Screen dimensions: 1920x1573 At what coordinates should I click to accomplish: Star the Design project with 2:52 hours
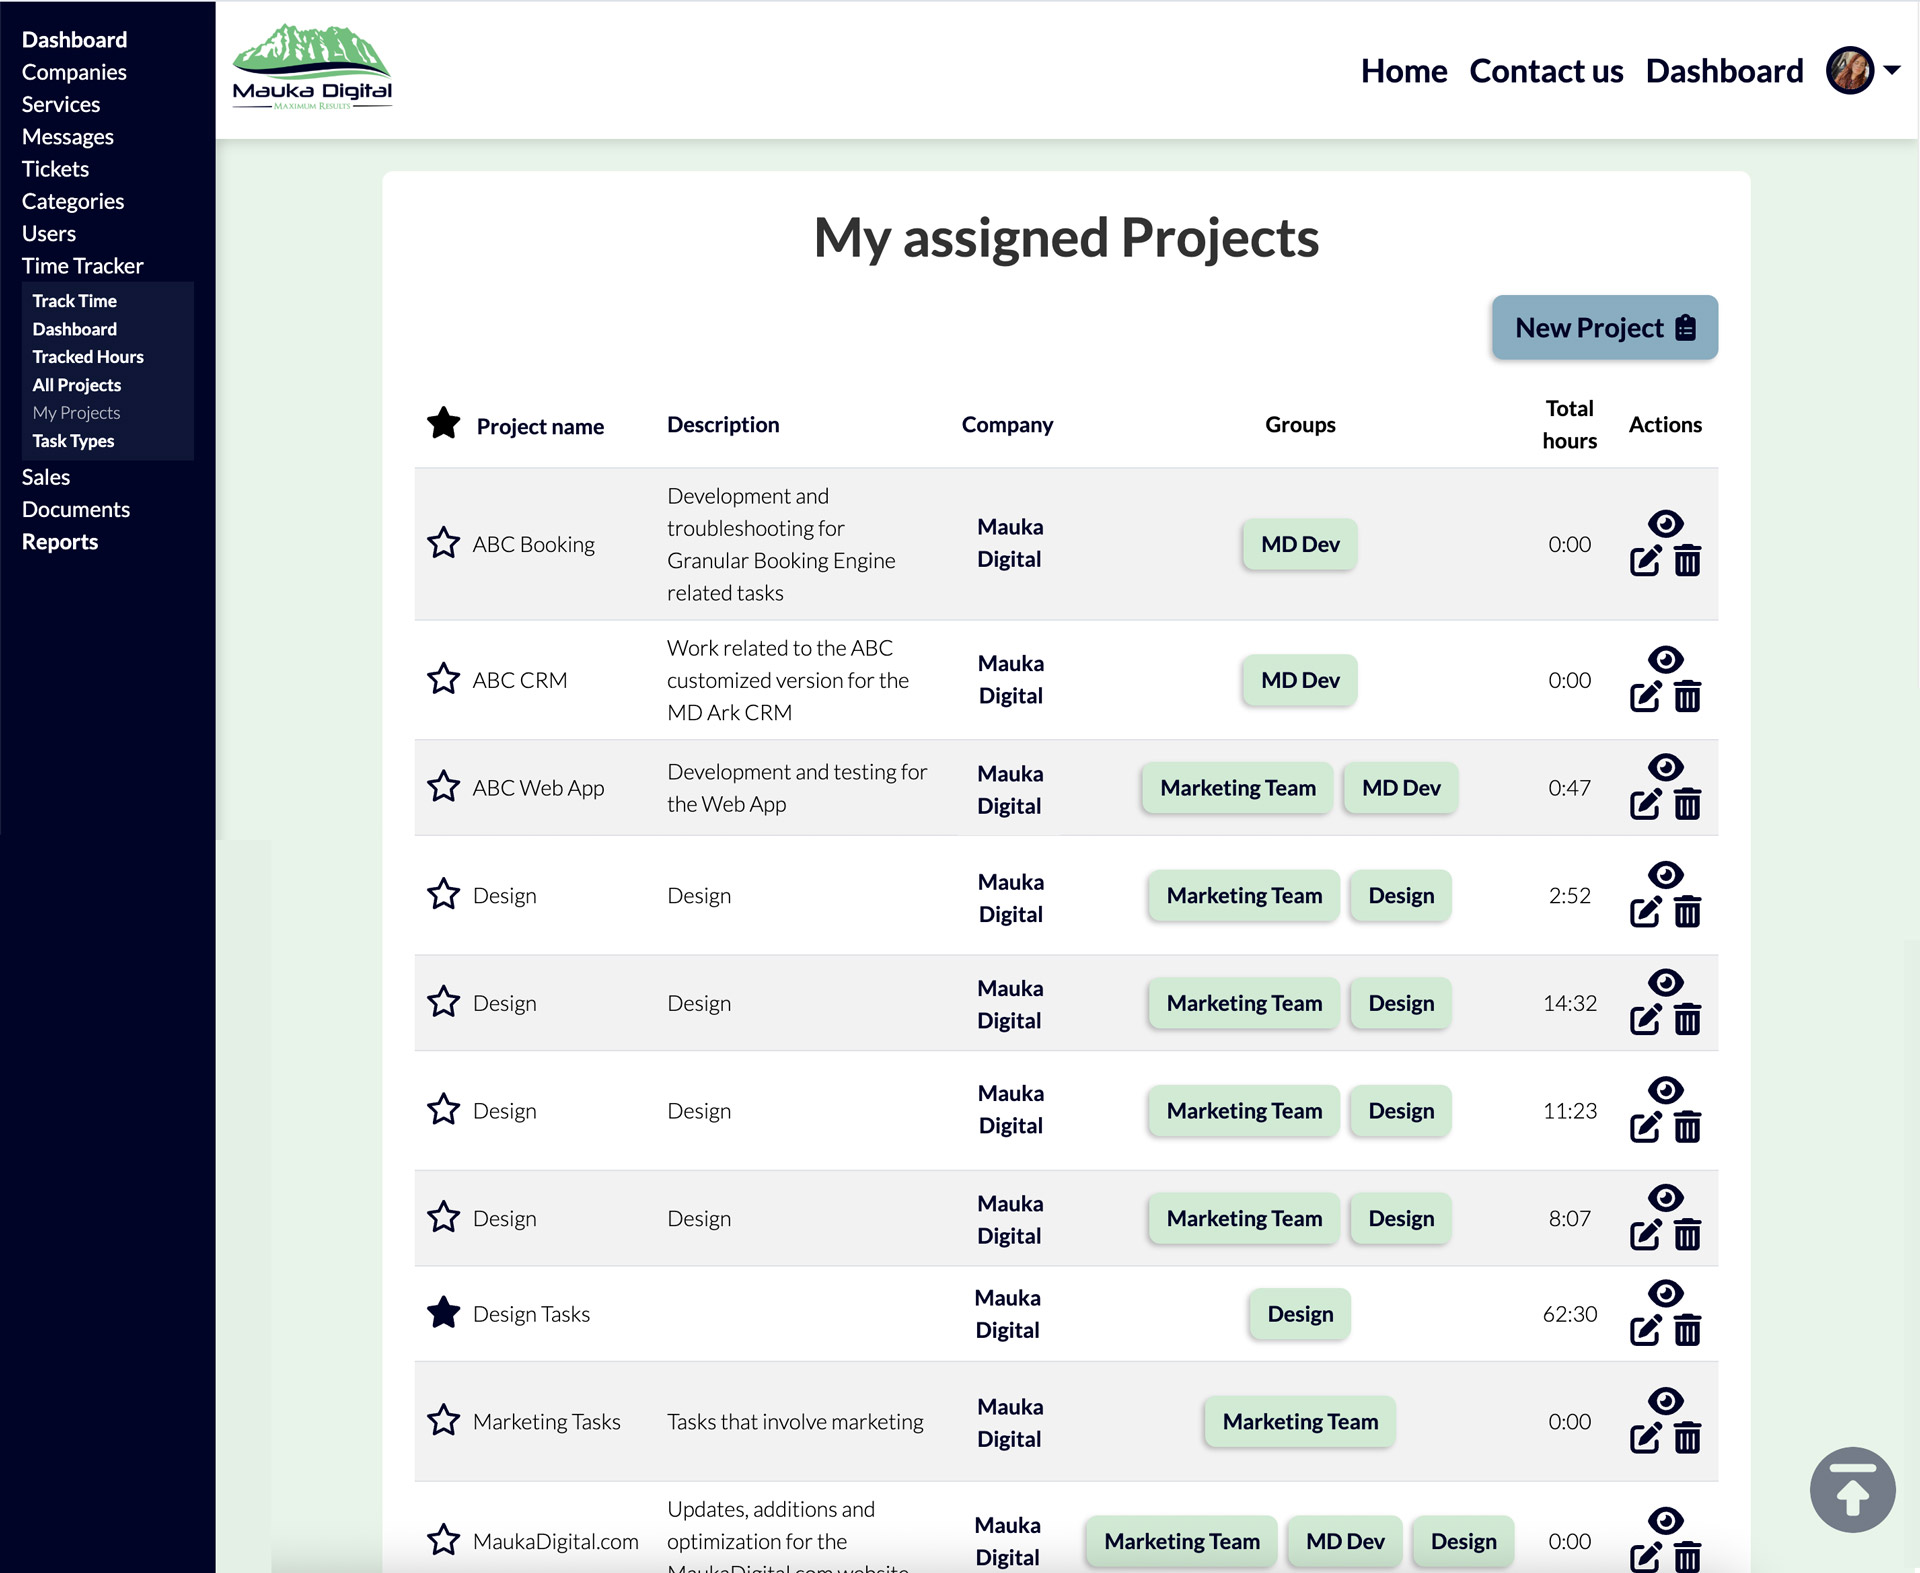pyautogui.click(x=443, y=894)
